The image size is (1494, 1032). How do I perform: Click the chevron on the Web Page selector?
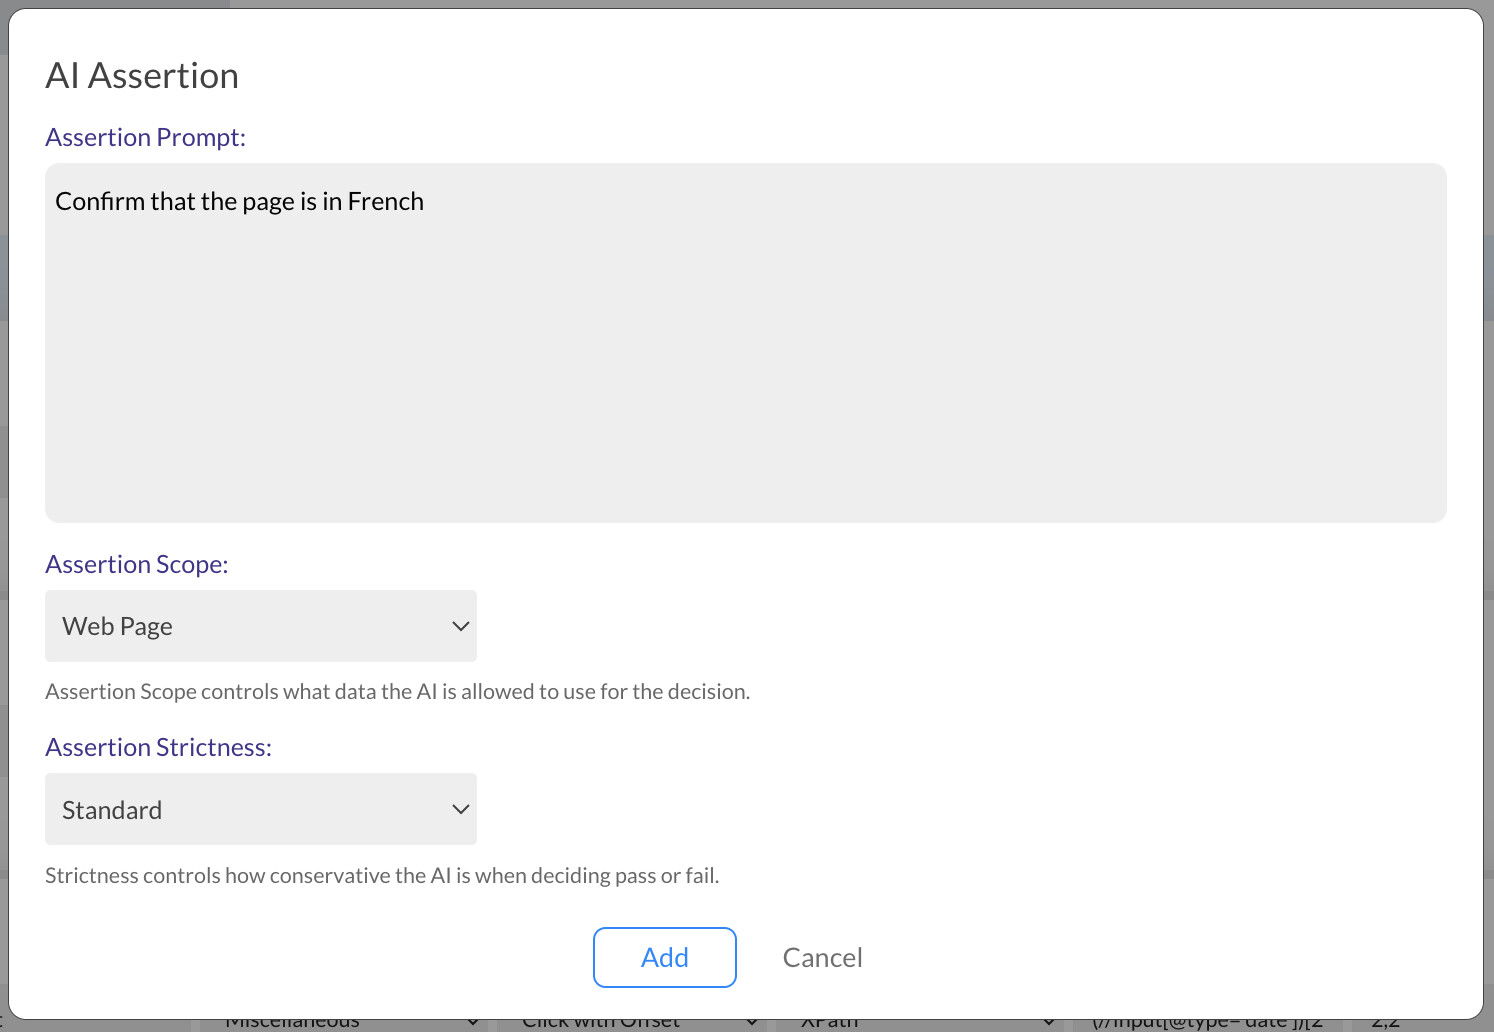(460, 626)
